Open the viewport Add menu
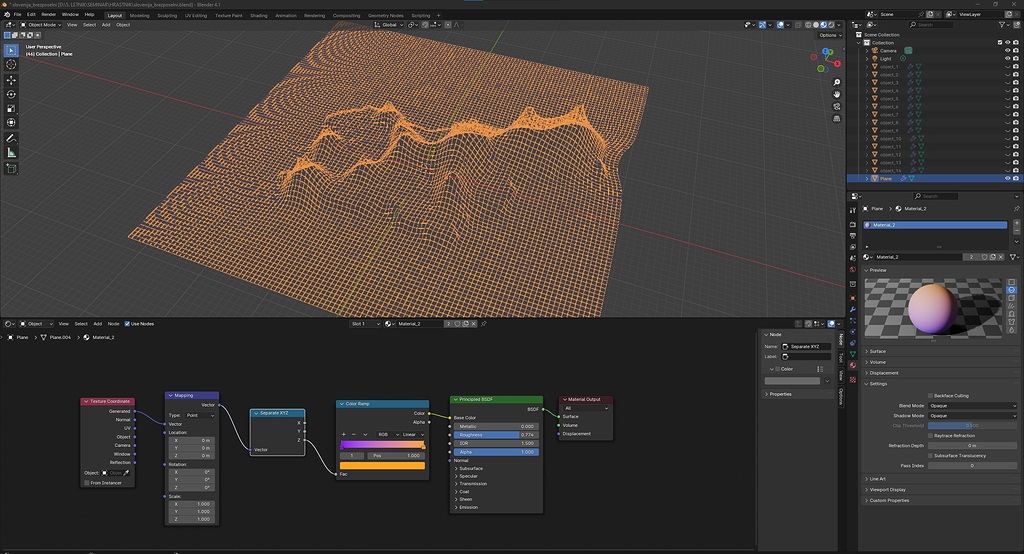The image size is (1024, 554). (106, 25)
